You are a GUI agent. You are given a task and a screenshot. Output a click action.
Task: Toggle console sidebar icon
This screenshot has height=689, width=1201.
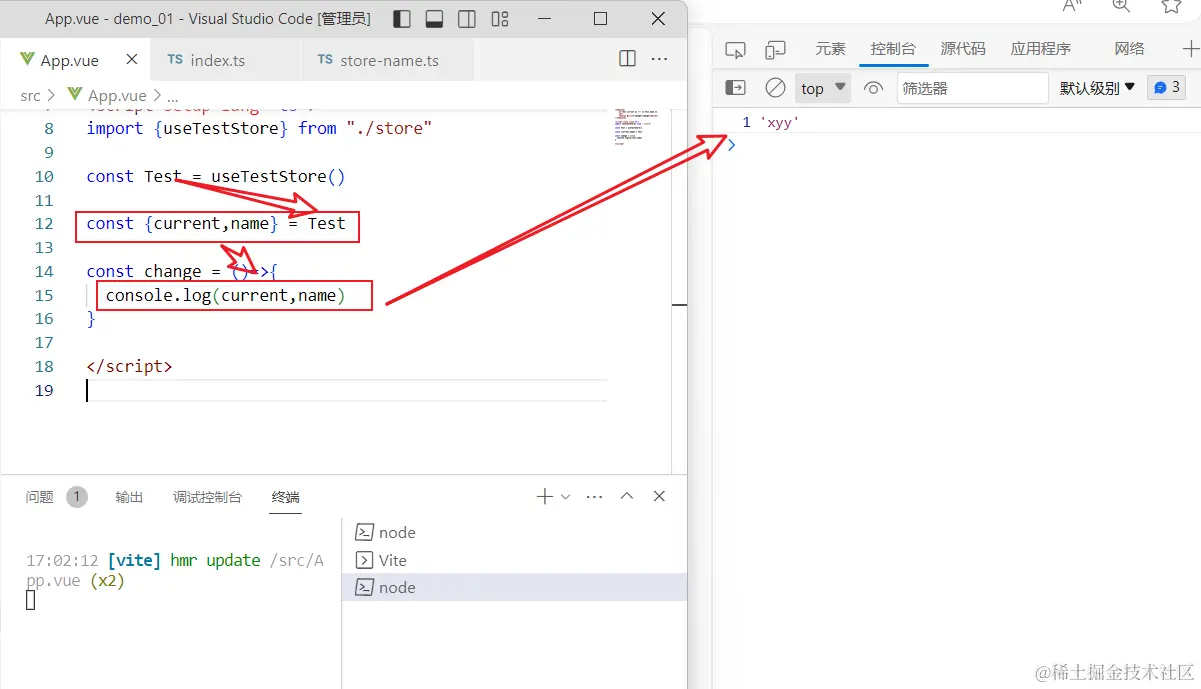click(x=735, y=88)
